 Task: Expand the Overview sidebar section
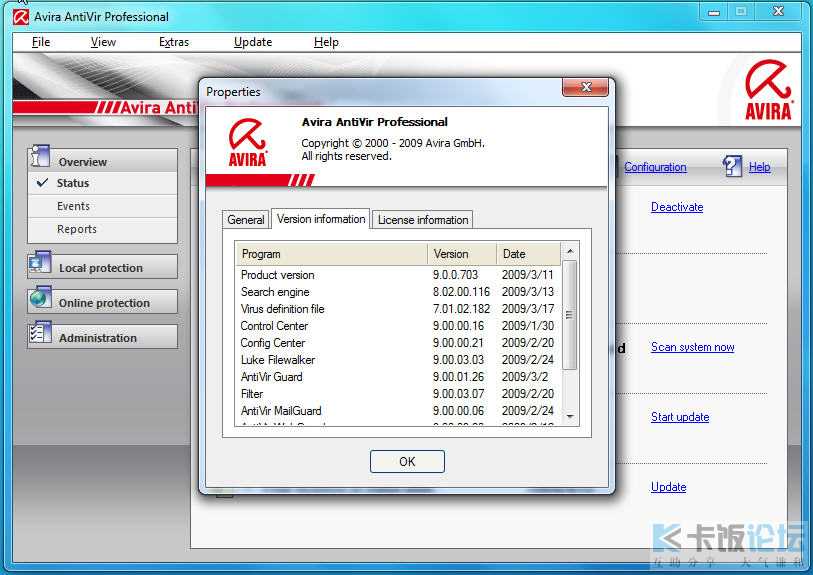(103, 161)
